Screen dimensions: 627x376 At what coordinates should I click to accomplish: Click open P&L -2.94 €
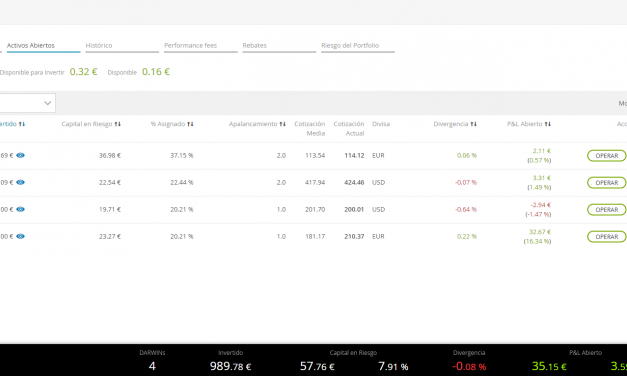(541, 205)
